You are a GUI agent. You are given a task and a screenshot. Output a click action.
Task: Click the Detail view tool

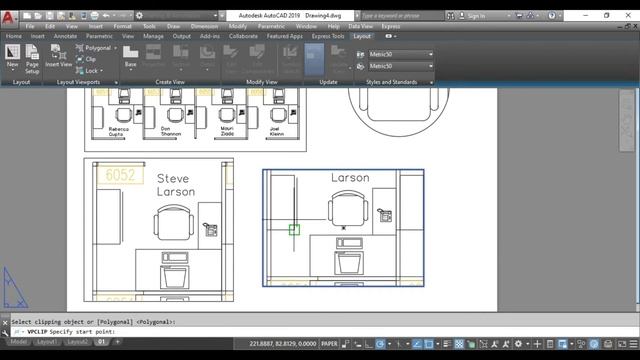207,57
